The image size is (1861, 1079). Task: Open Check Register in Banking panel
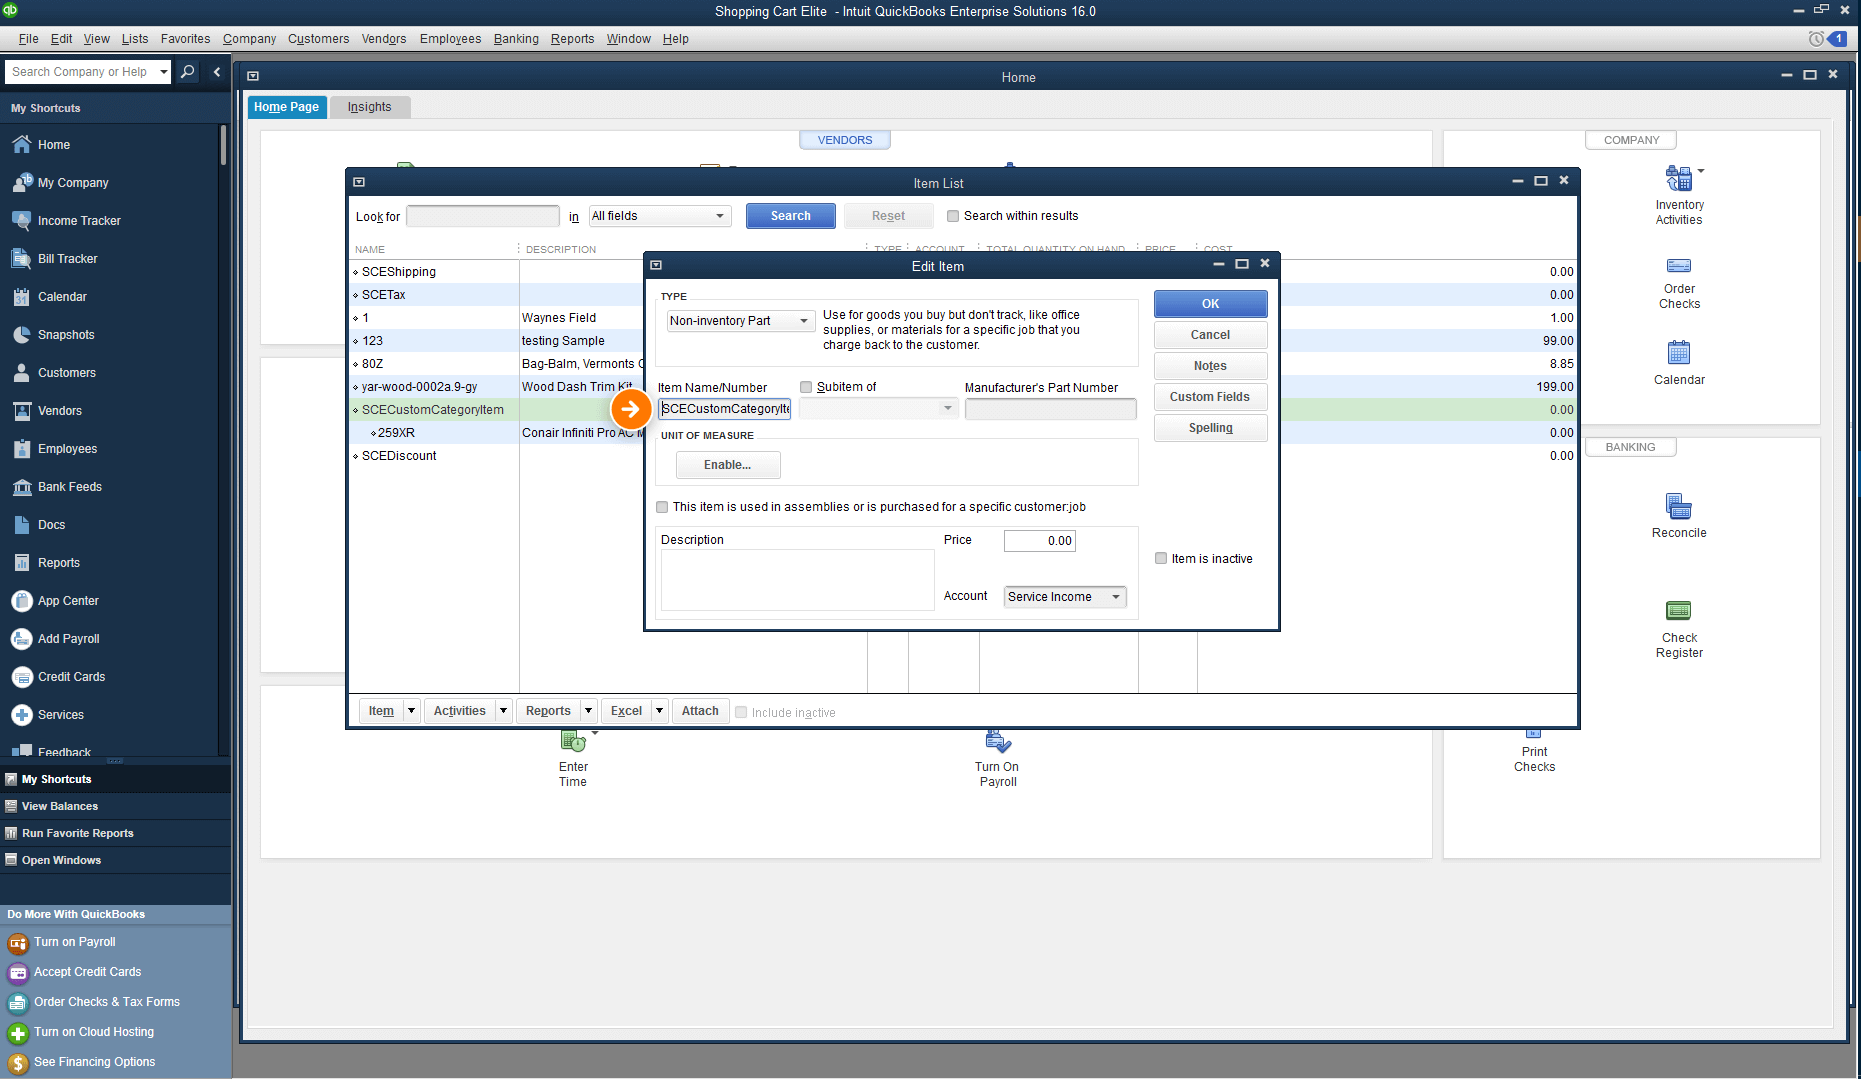[1679, 630]
